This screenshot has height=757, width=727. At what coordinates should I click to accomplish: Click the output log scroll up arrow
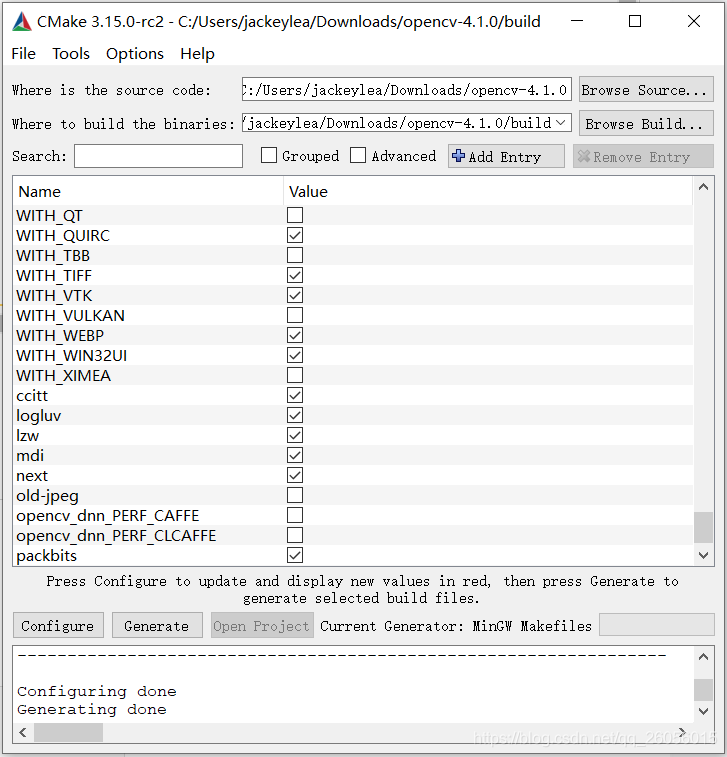click(x=703, y=657)
